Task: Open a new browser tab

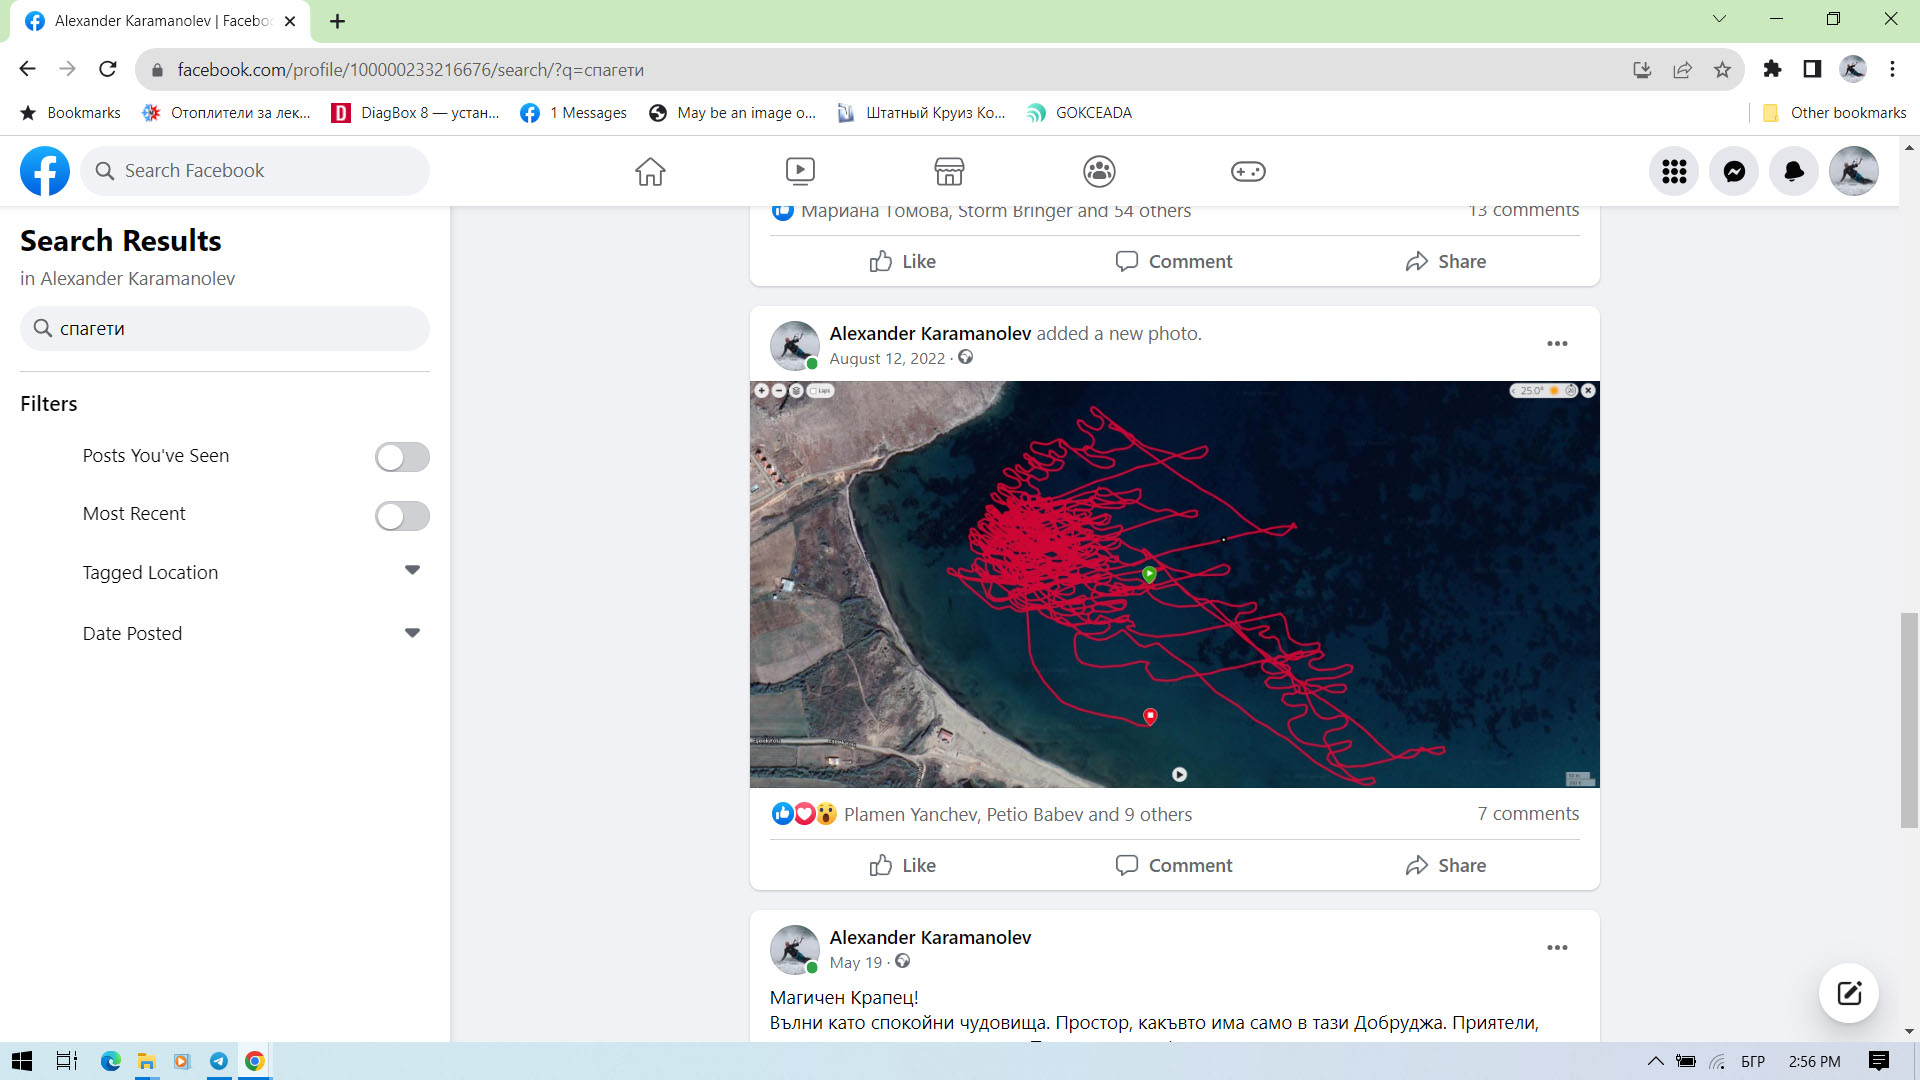Action: point(337,21)
